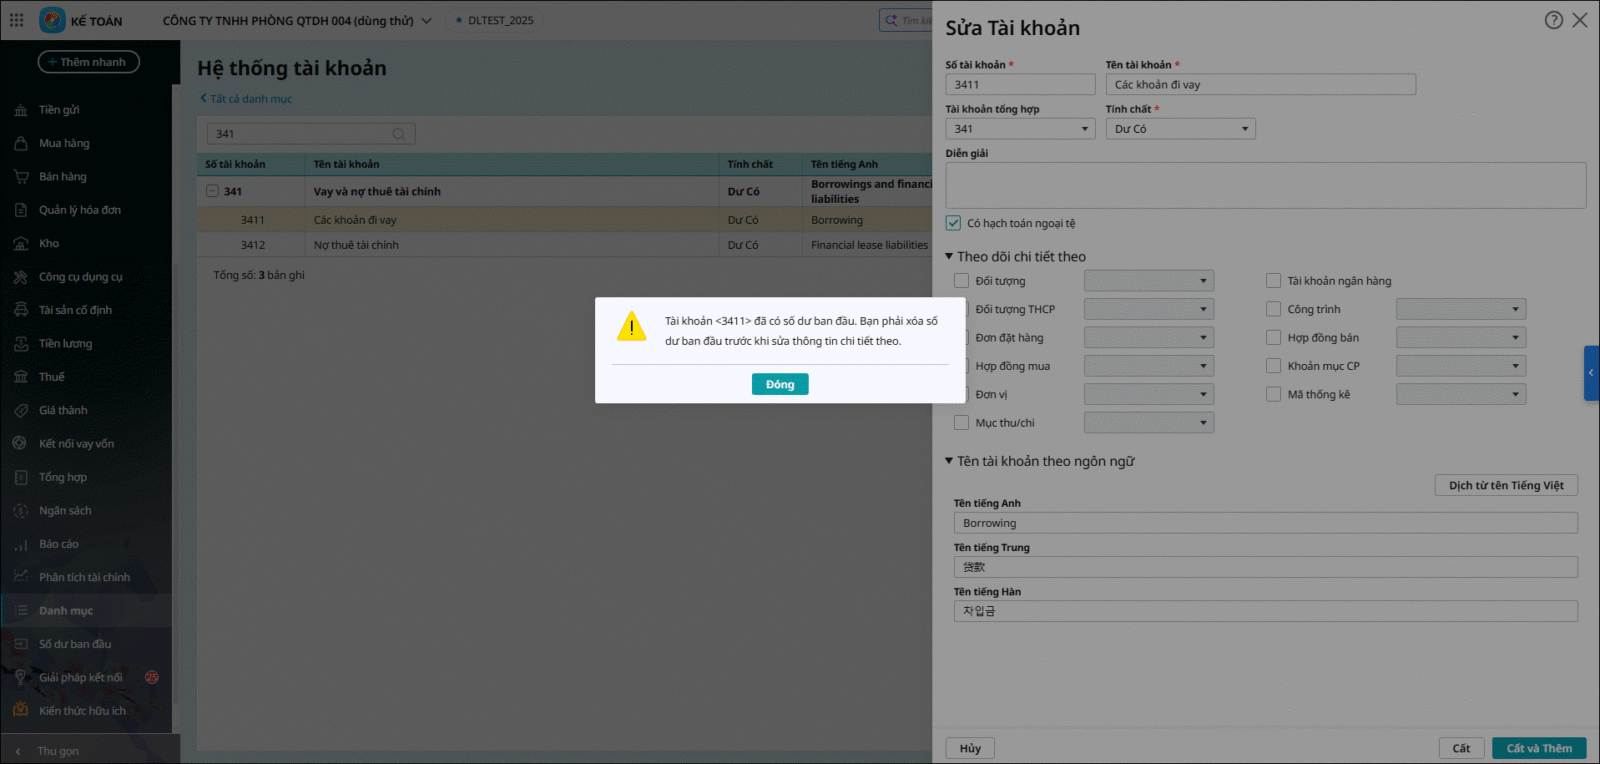Image resolution: width=1600 pixels, height=764 pixels.
Task: Click the Tất cả danh mục back link
Action: (250, 99)
